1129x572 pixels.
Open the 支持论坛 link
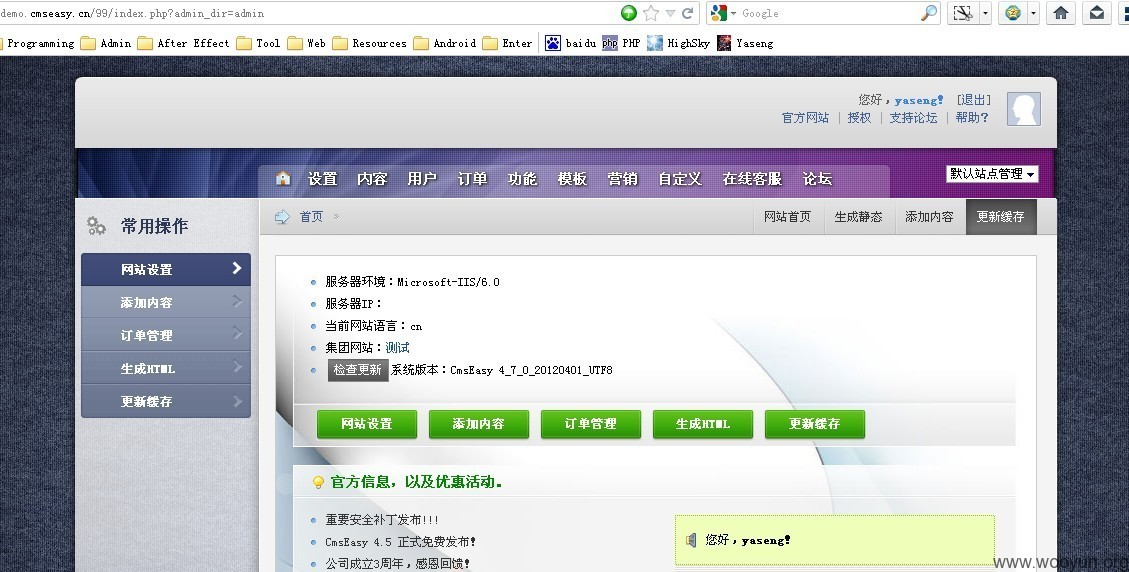[913, 117]
